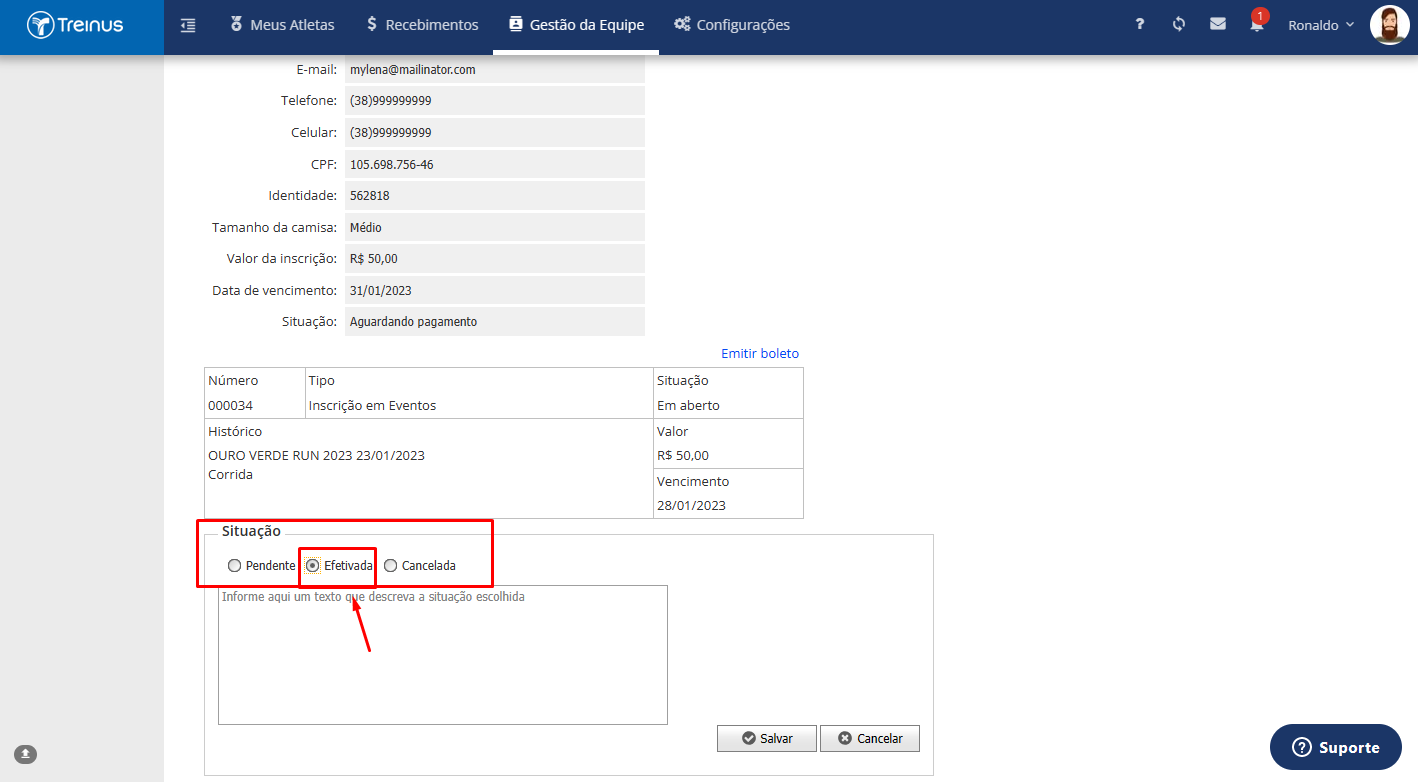This screenshot has width=1418, height=782.
Task: Click the Identidade value 562818
Action: tap(495, 195)
